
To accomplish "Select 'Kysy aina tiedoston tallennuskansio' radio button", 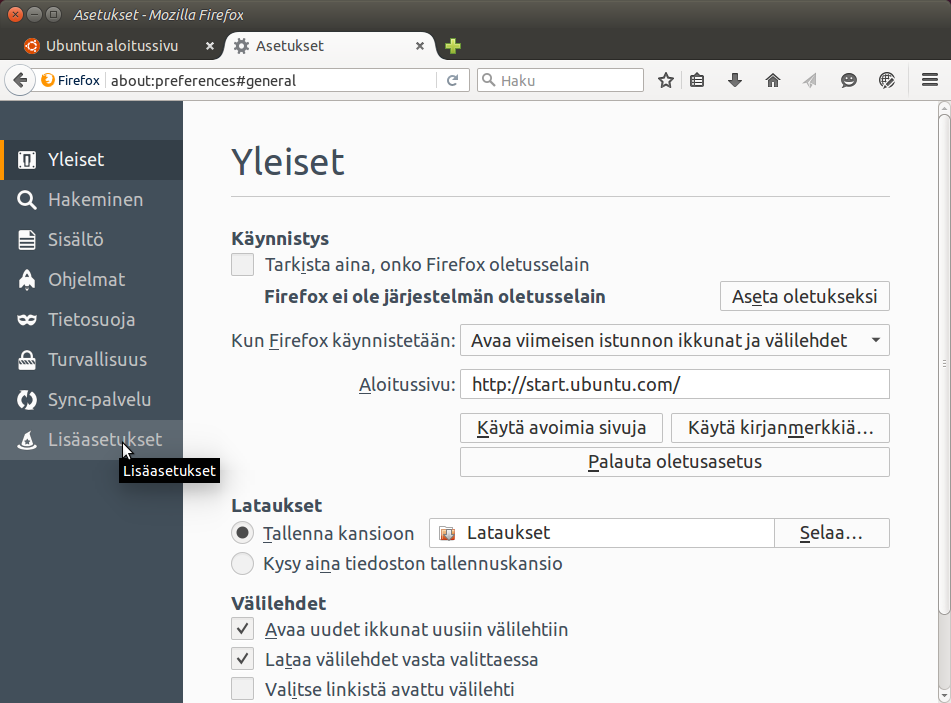I will [x=242, y=564].
